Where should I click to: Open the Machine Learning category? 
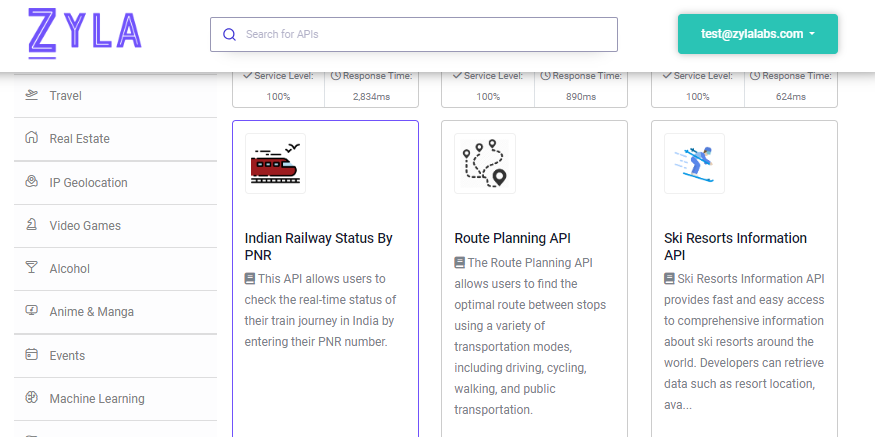[x=116, y=399]
